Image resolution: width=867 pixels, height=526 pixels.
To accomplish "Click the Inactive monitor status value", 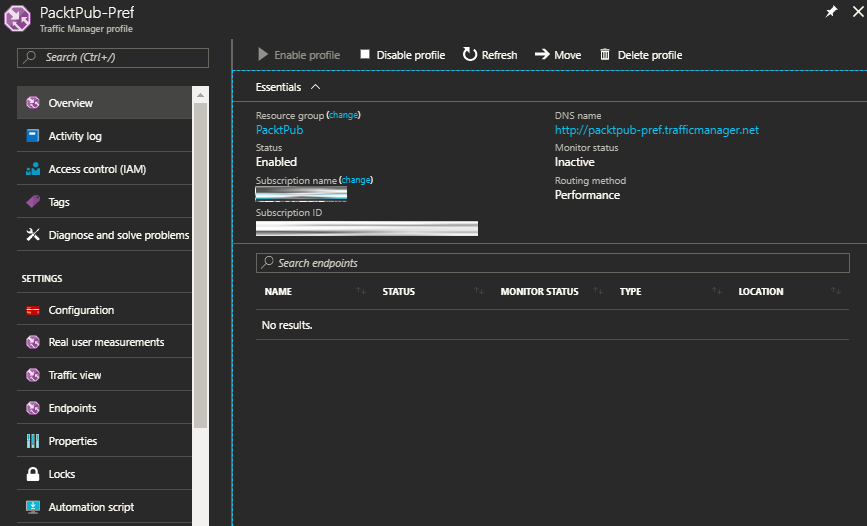I will pyautogui.click(x=574, y=162).
